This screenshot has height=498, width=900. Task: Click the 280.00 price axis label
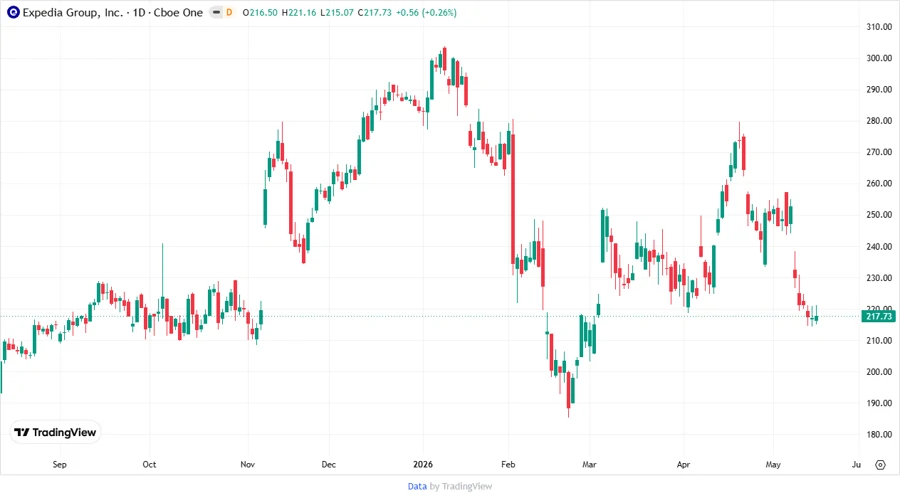coord(879,121)
